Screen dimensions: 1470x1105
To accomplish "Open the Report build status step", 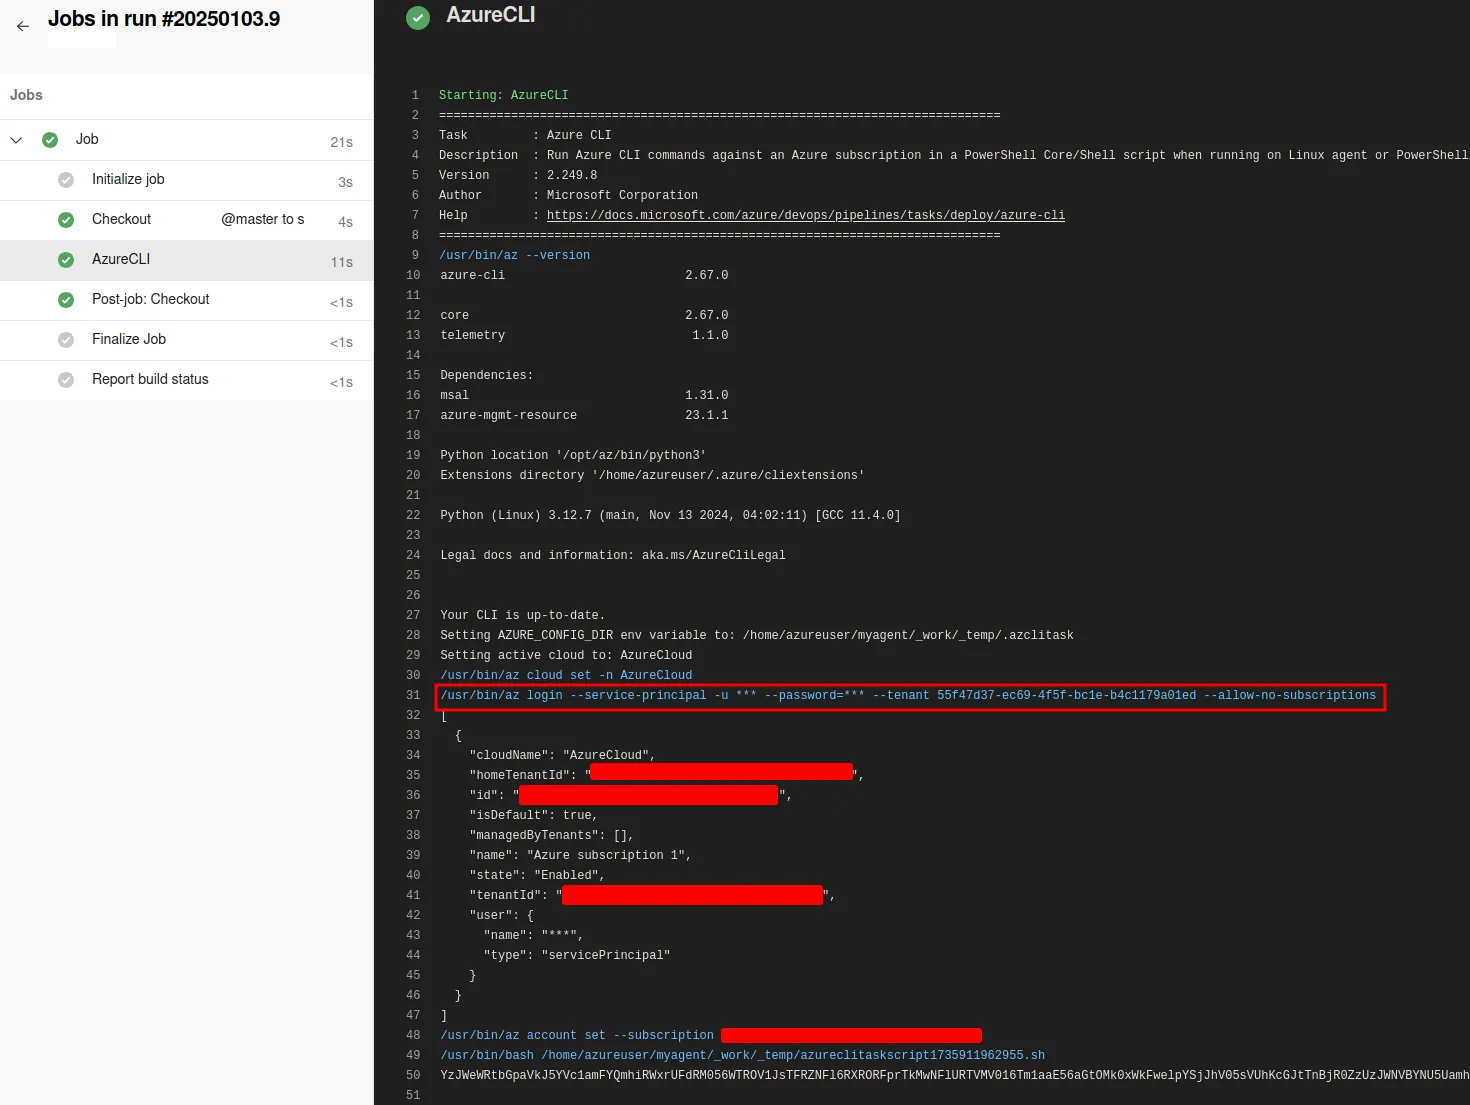I will (x=186, y=380).
